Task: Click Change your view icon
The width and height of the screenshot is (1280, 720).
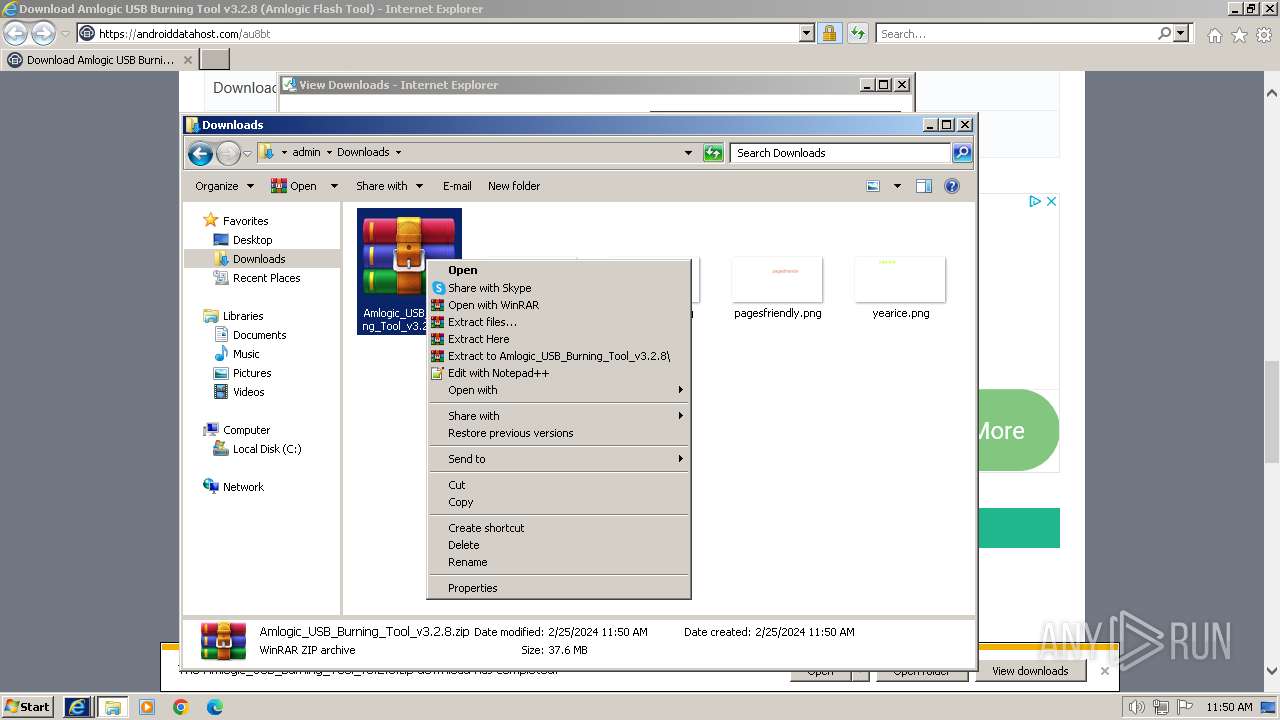Action: [x=873, y=186]
